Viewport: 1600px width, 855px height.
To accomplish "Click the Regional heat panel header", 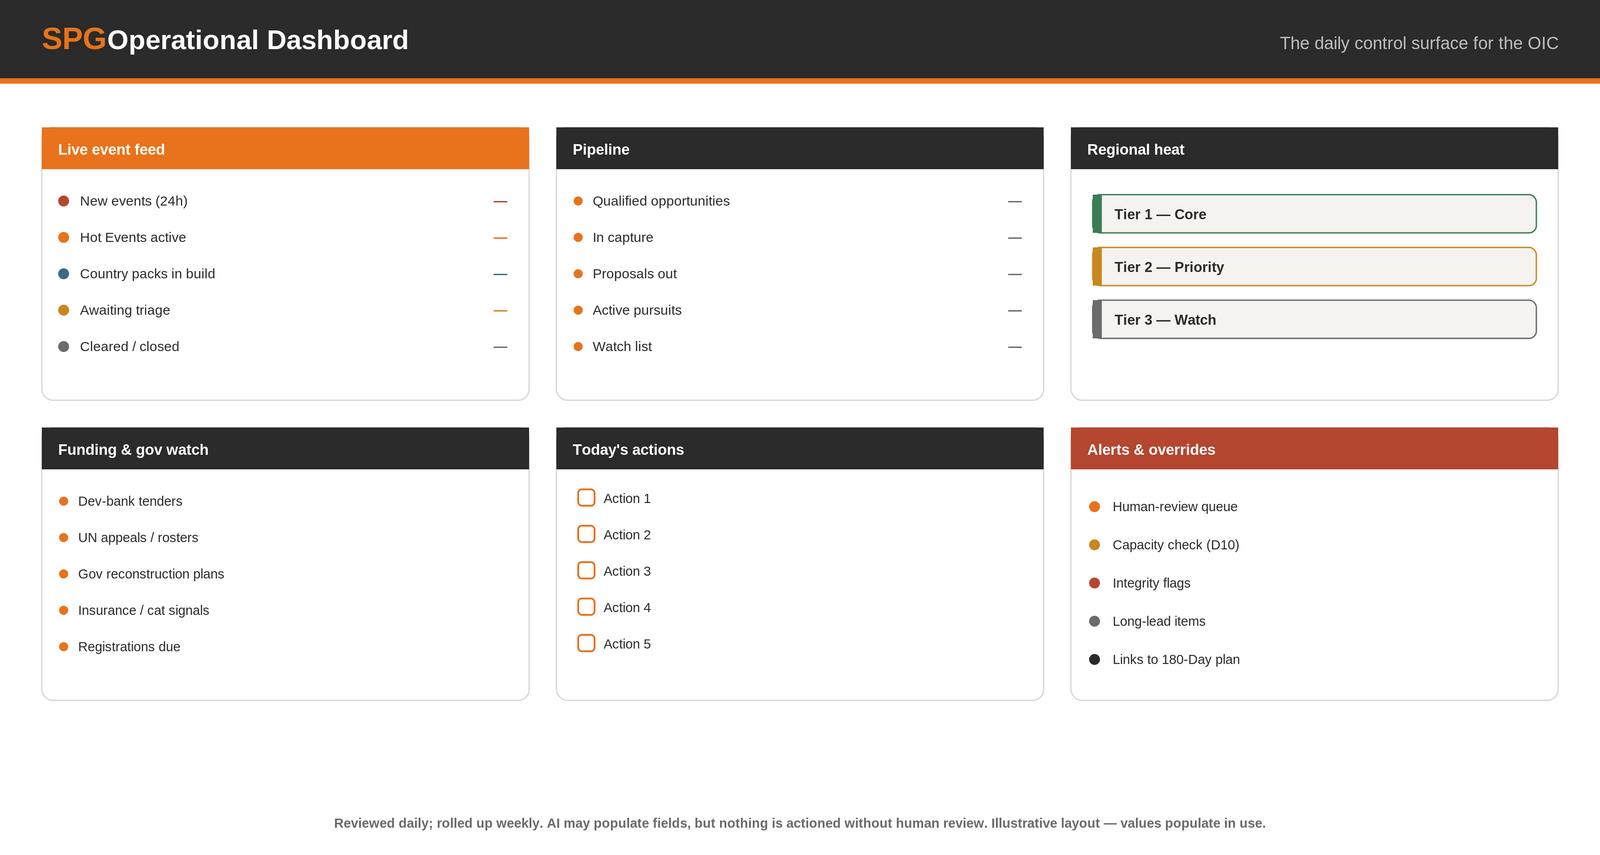I will click(x=1314, y=149).
